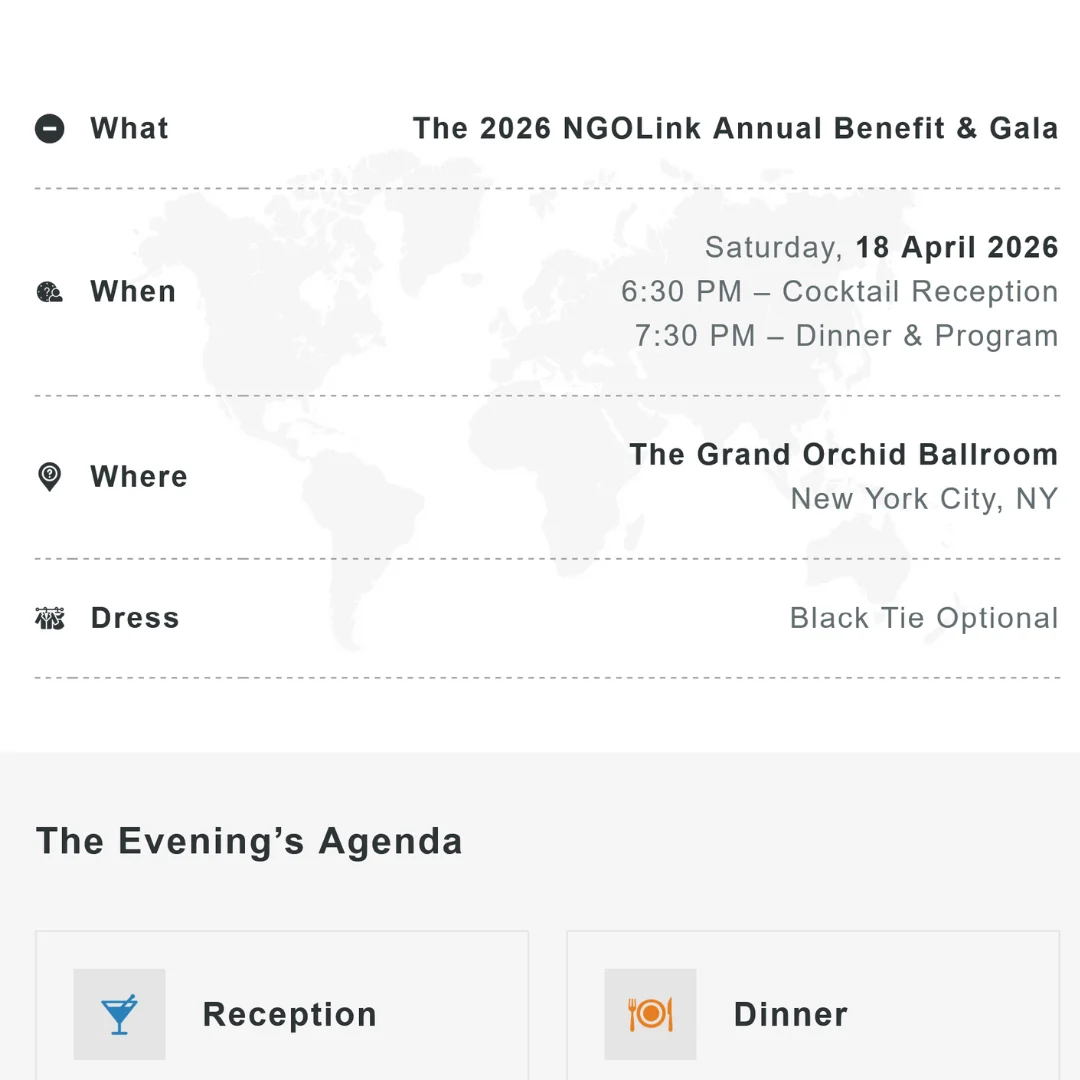Click the date 18 April 2026
Image resolution: width=1080 pixels, height=1080 pixels.
pos(957,247)
